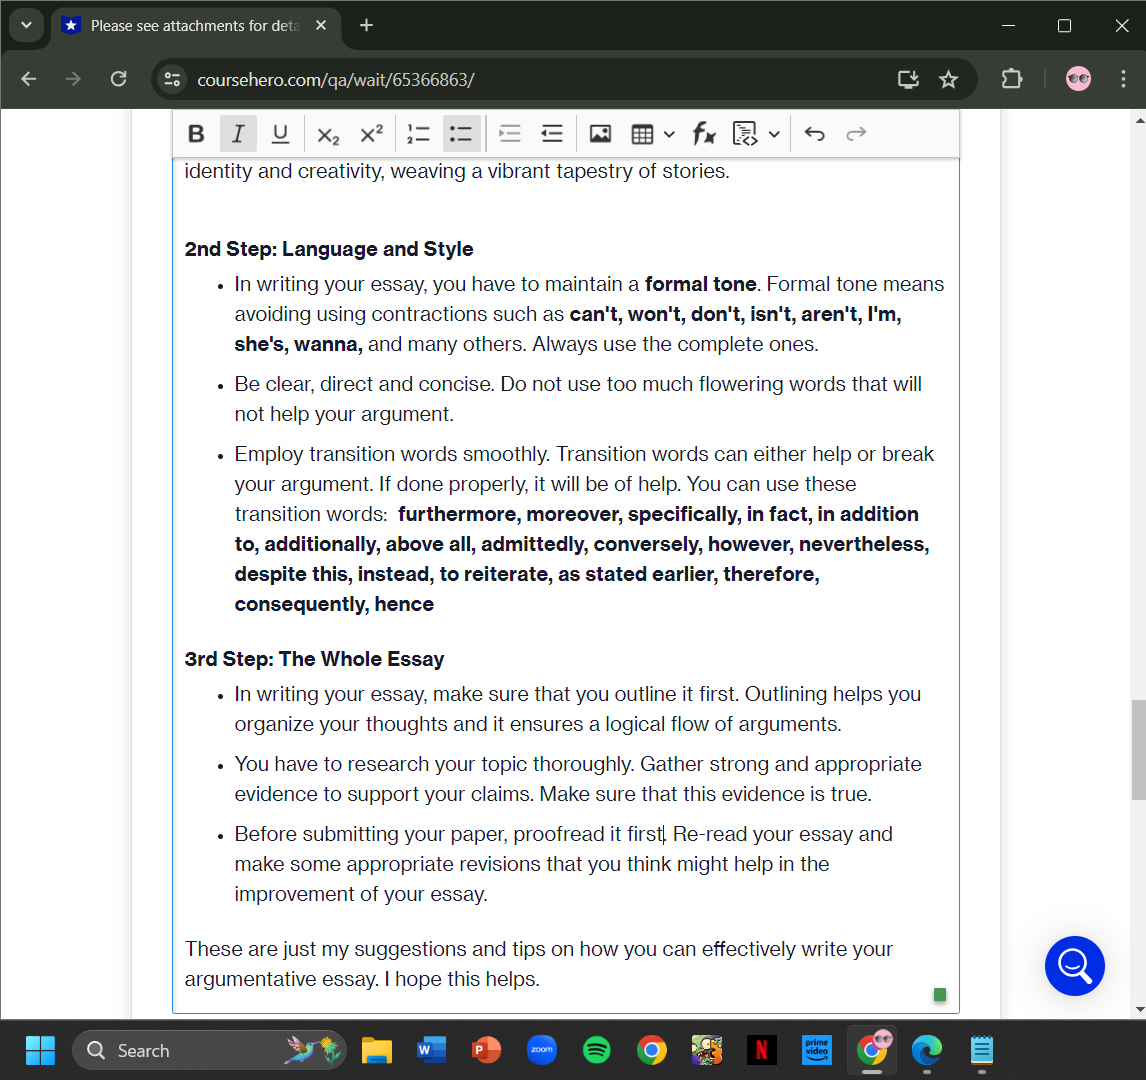Apply bold formatting in the editor
The width and height of the screenshot is (1146, 1080).
click(x=196, y=133)
